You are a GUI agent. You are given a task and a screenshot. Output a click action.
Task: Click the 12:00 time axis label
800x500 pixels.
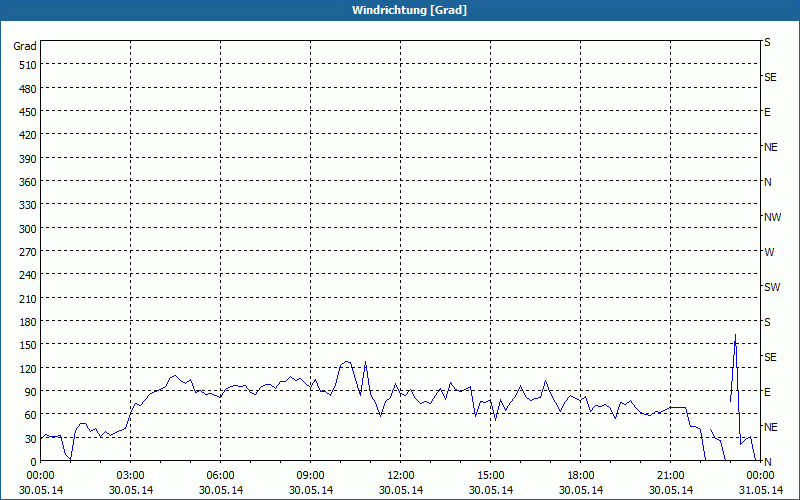(x=401, y=476)
